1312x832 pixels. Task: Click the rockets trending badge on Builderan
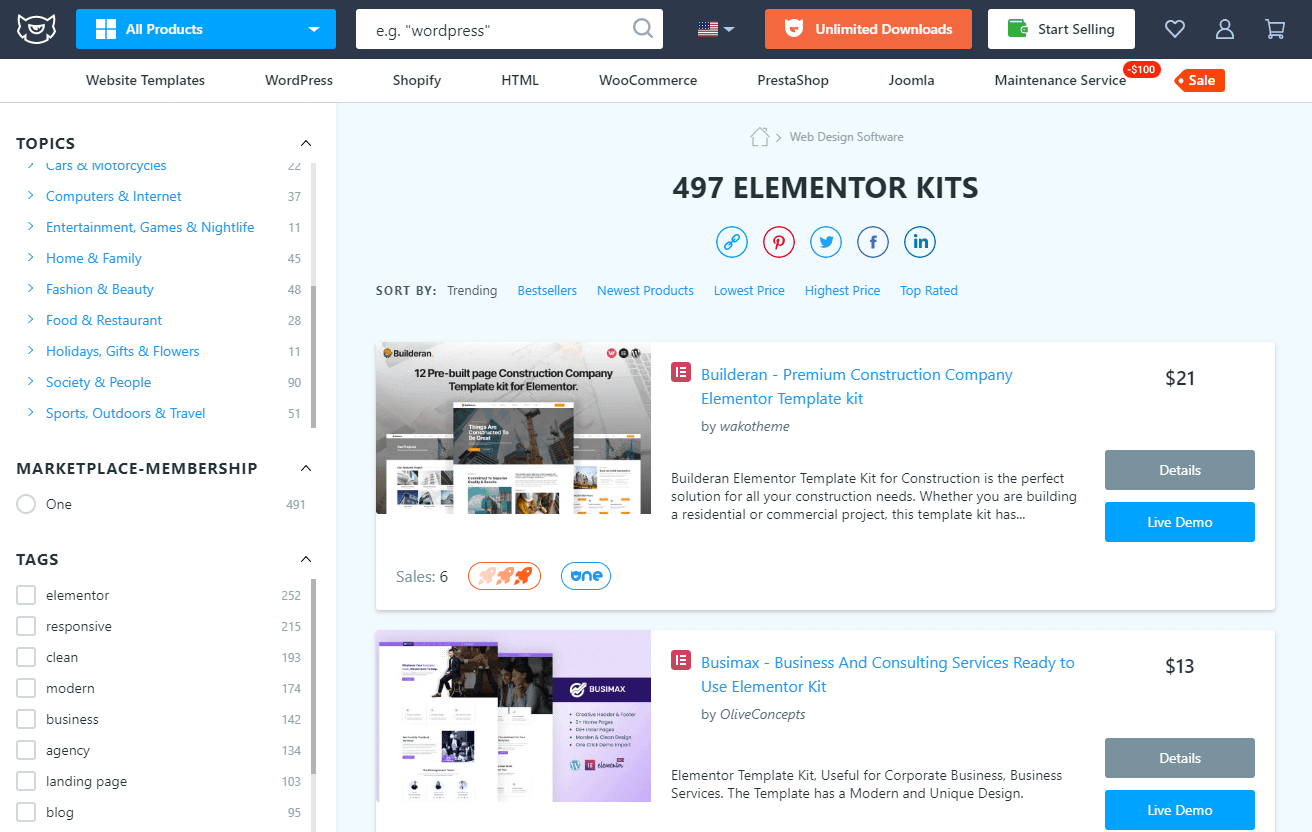(x=504, y=576)
